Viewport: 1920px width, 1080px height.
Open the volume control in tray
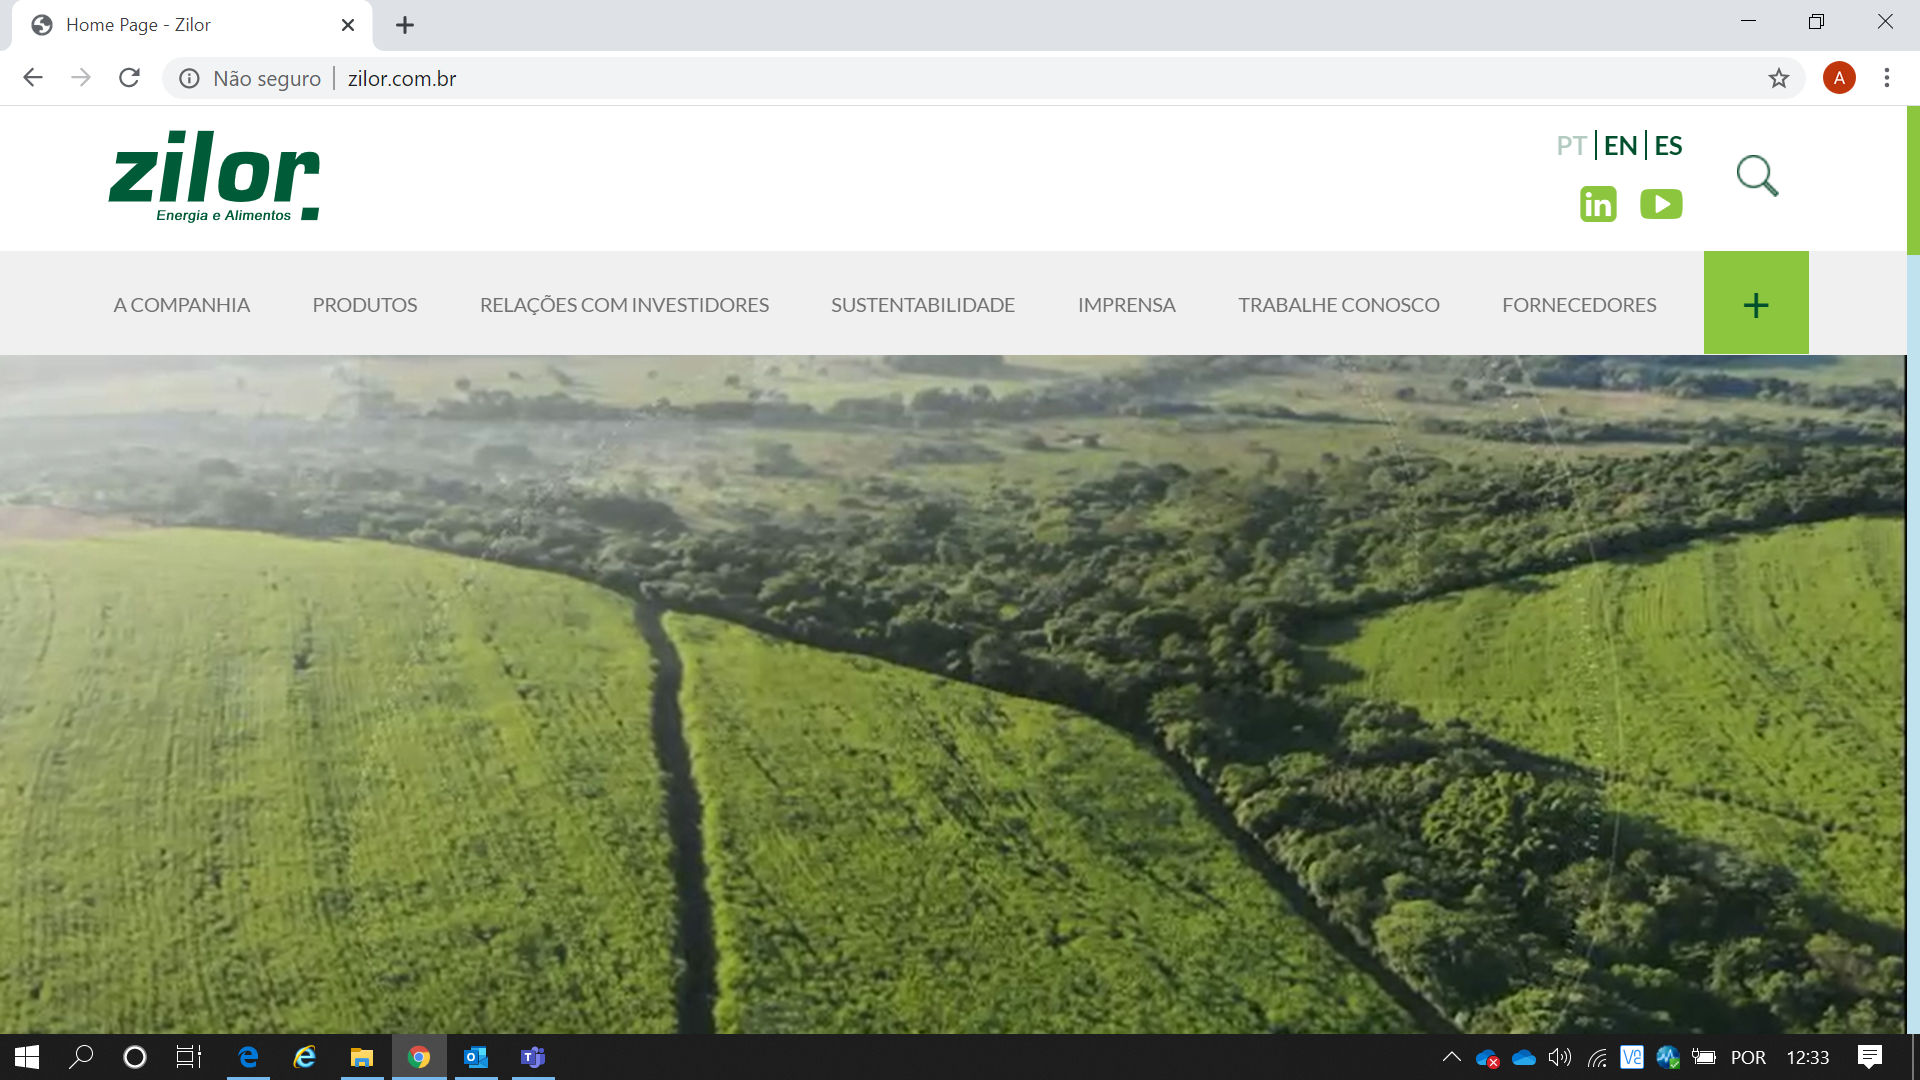pyautogui.click(x=1560, y=1057)
